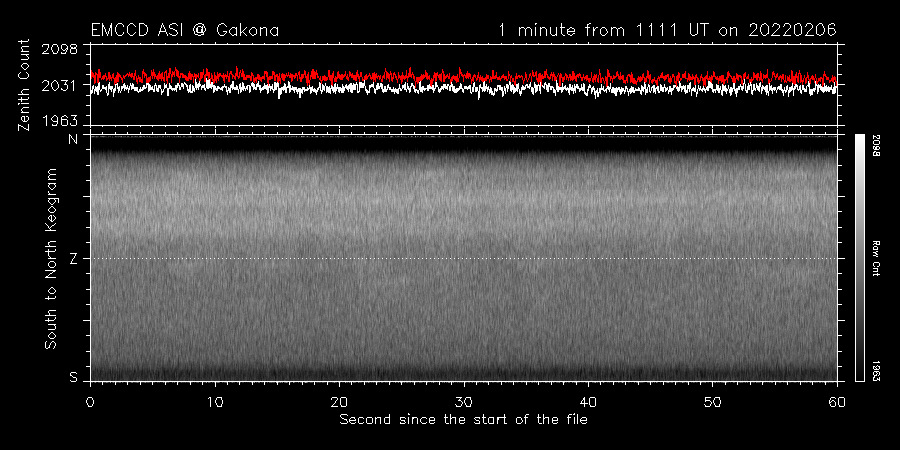Click the 2098 label atop the colorbar

tap(876, 145)
